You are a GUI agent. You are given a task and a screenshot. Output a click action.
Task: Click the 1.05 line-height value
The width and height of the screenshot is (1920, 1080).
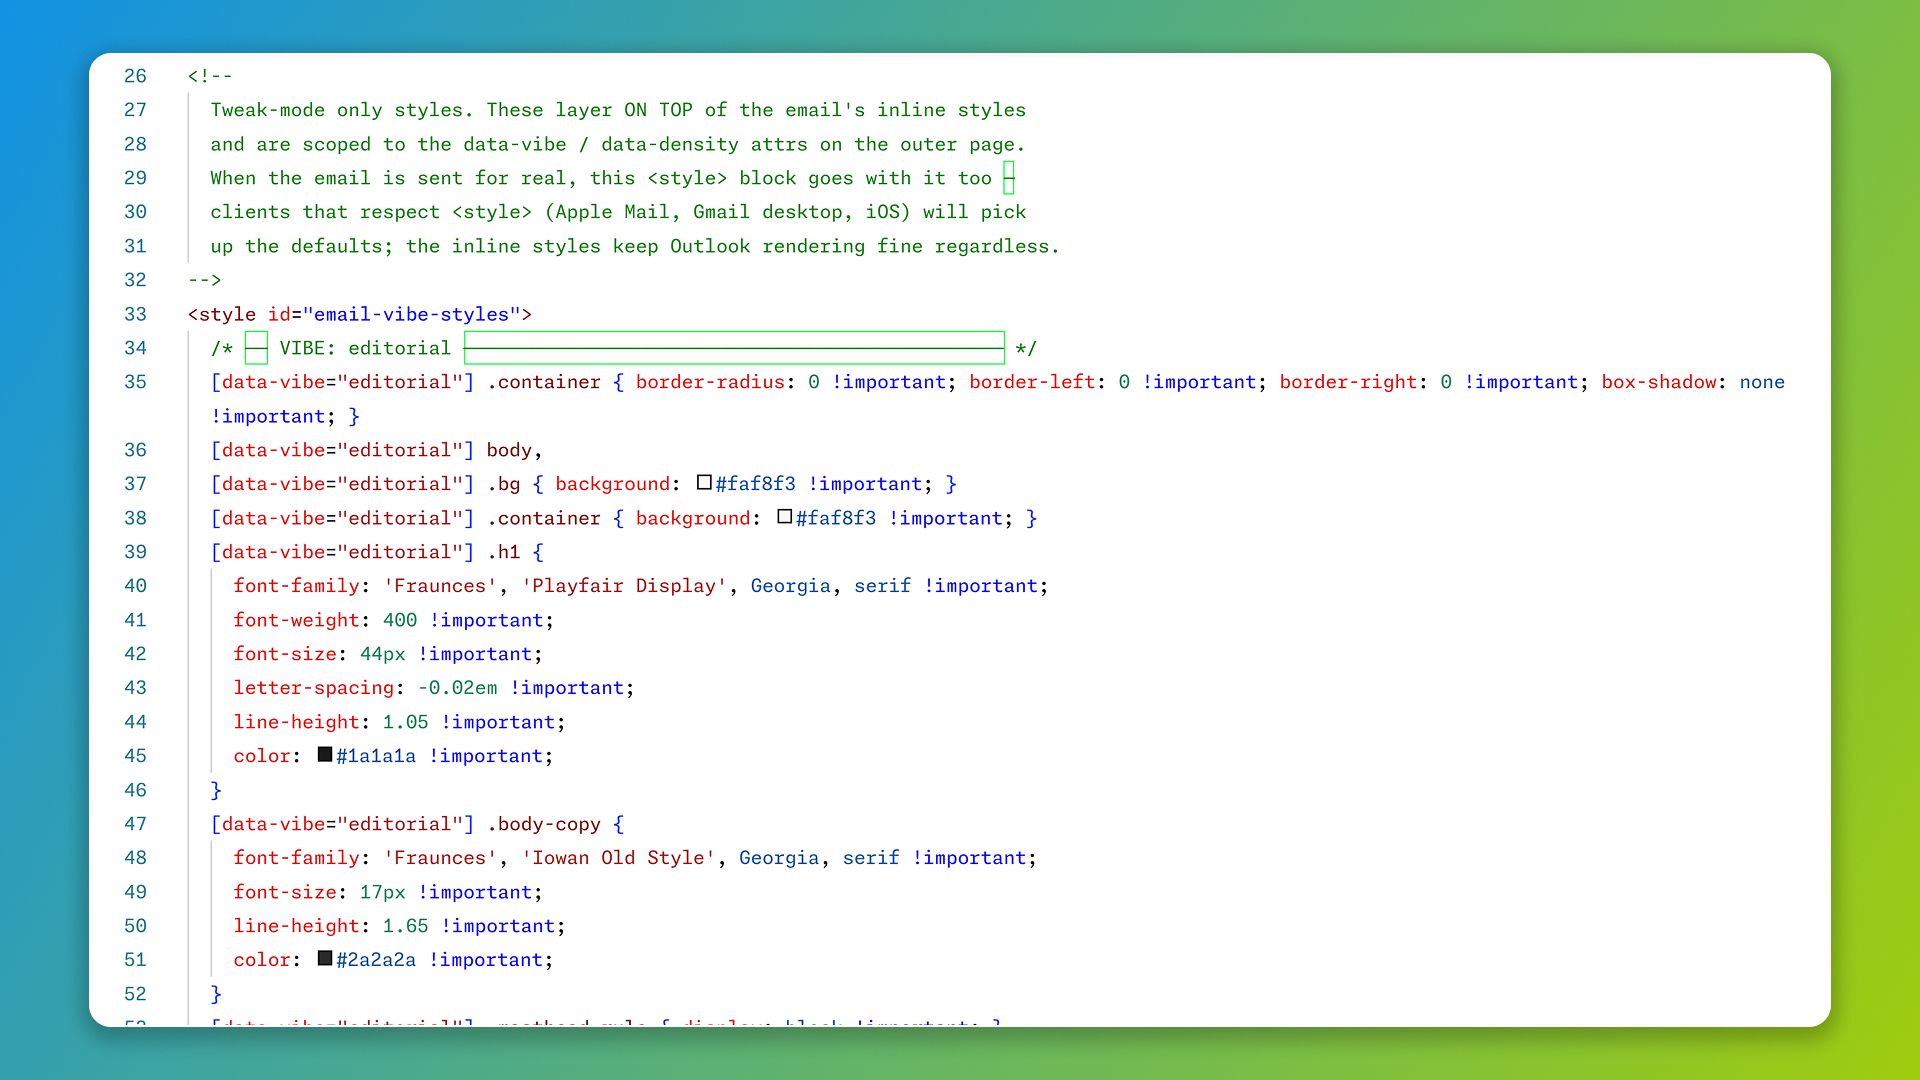click(405, 722)
